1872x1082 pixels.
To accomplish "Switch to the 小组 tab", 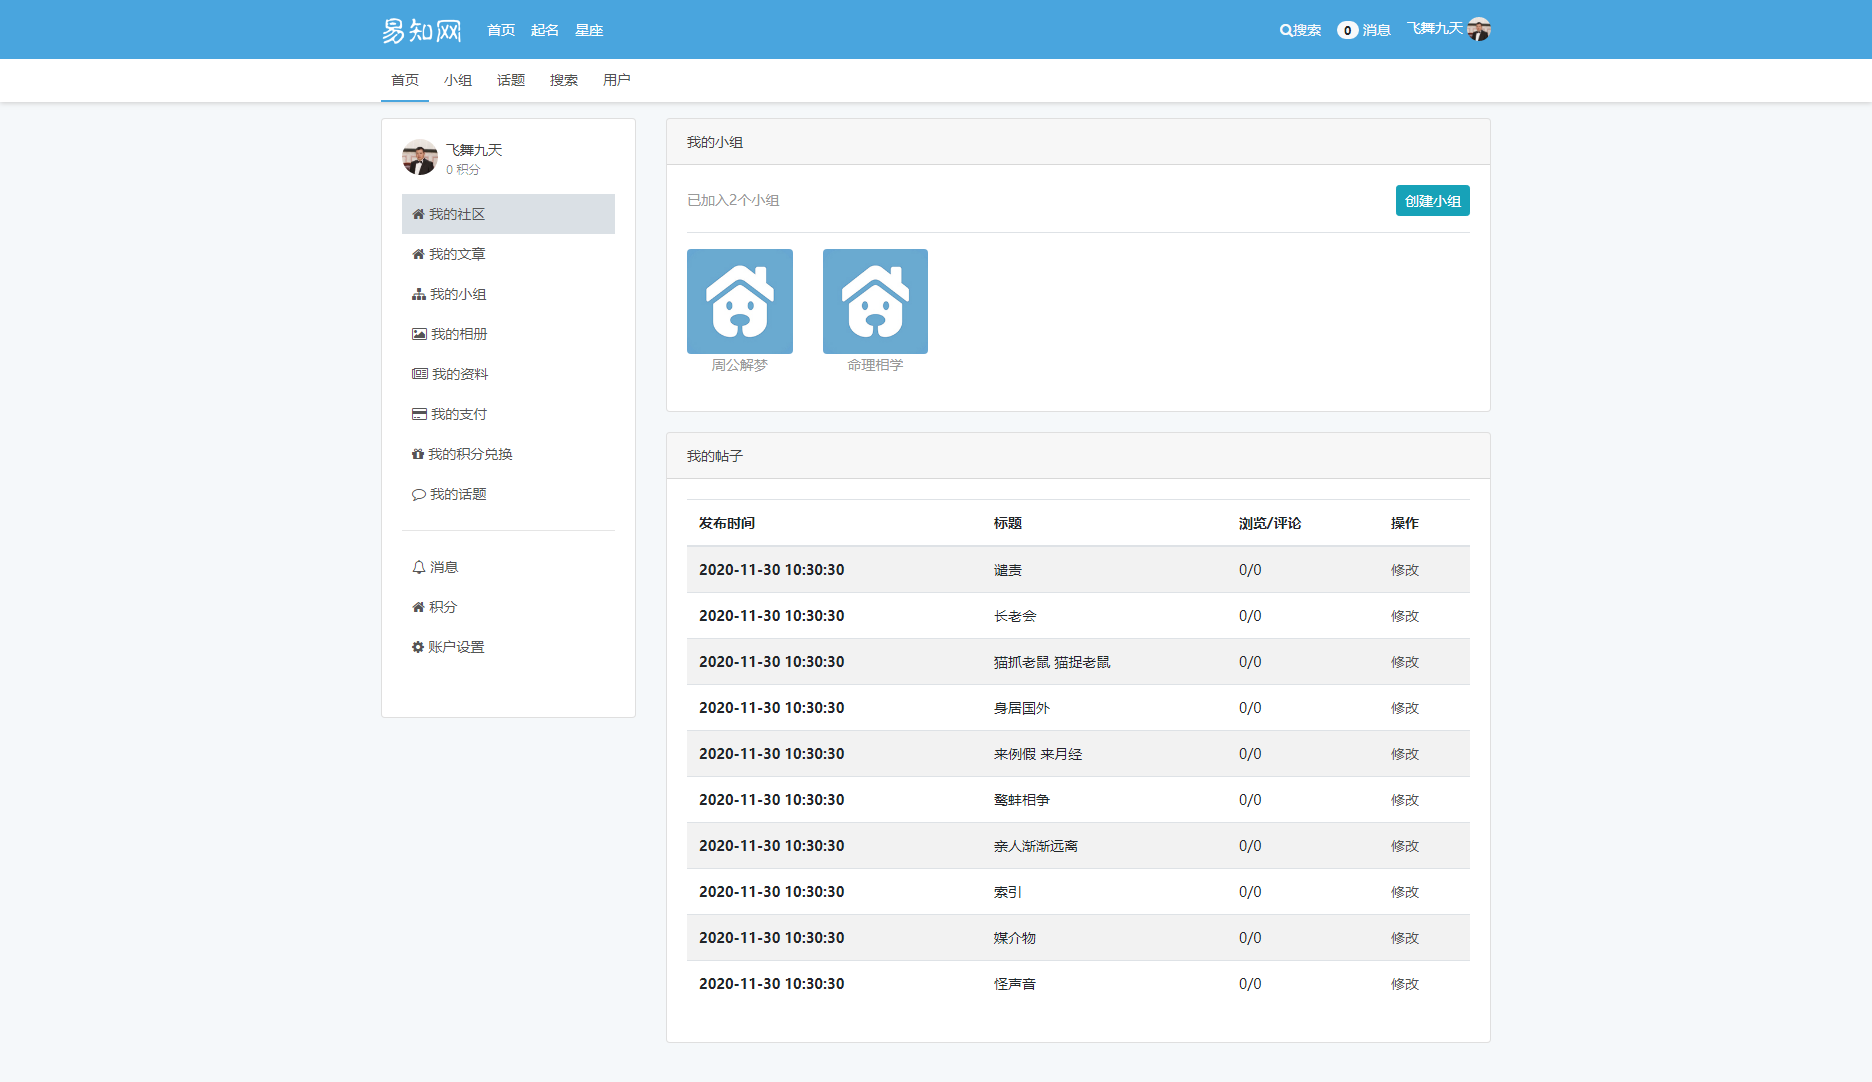I will tap(458, 80).
